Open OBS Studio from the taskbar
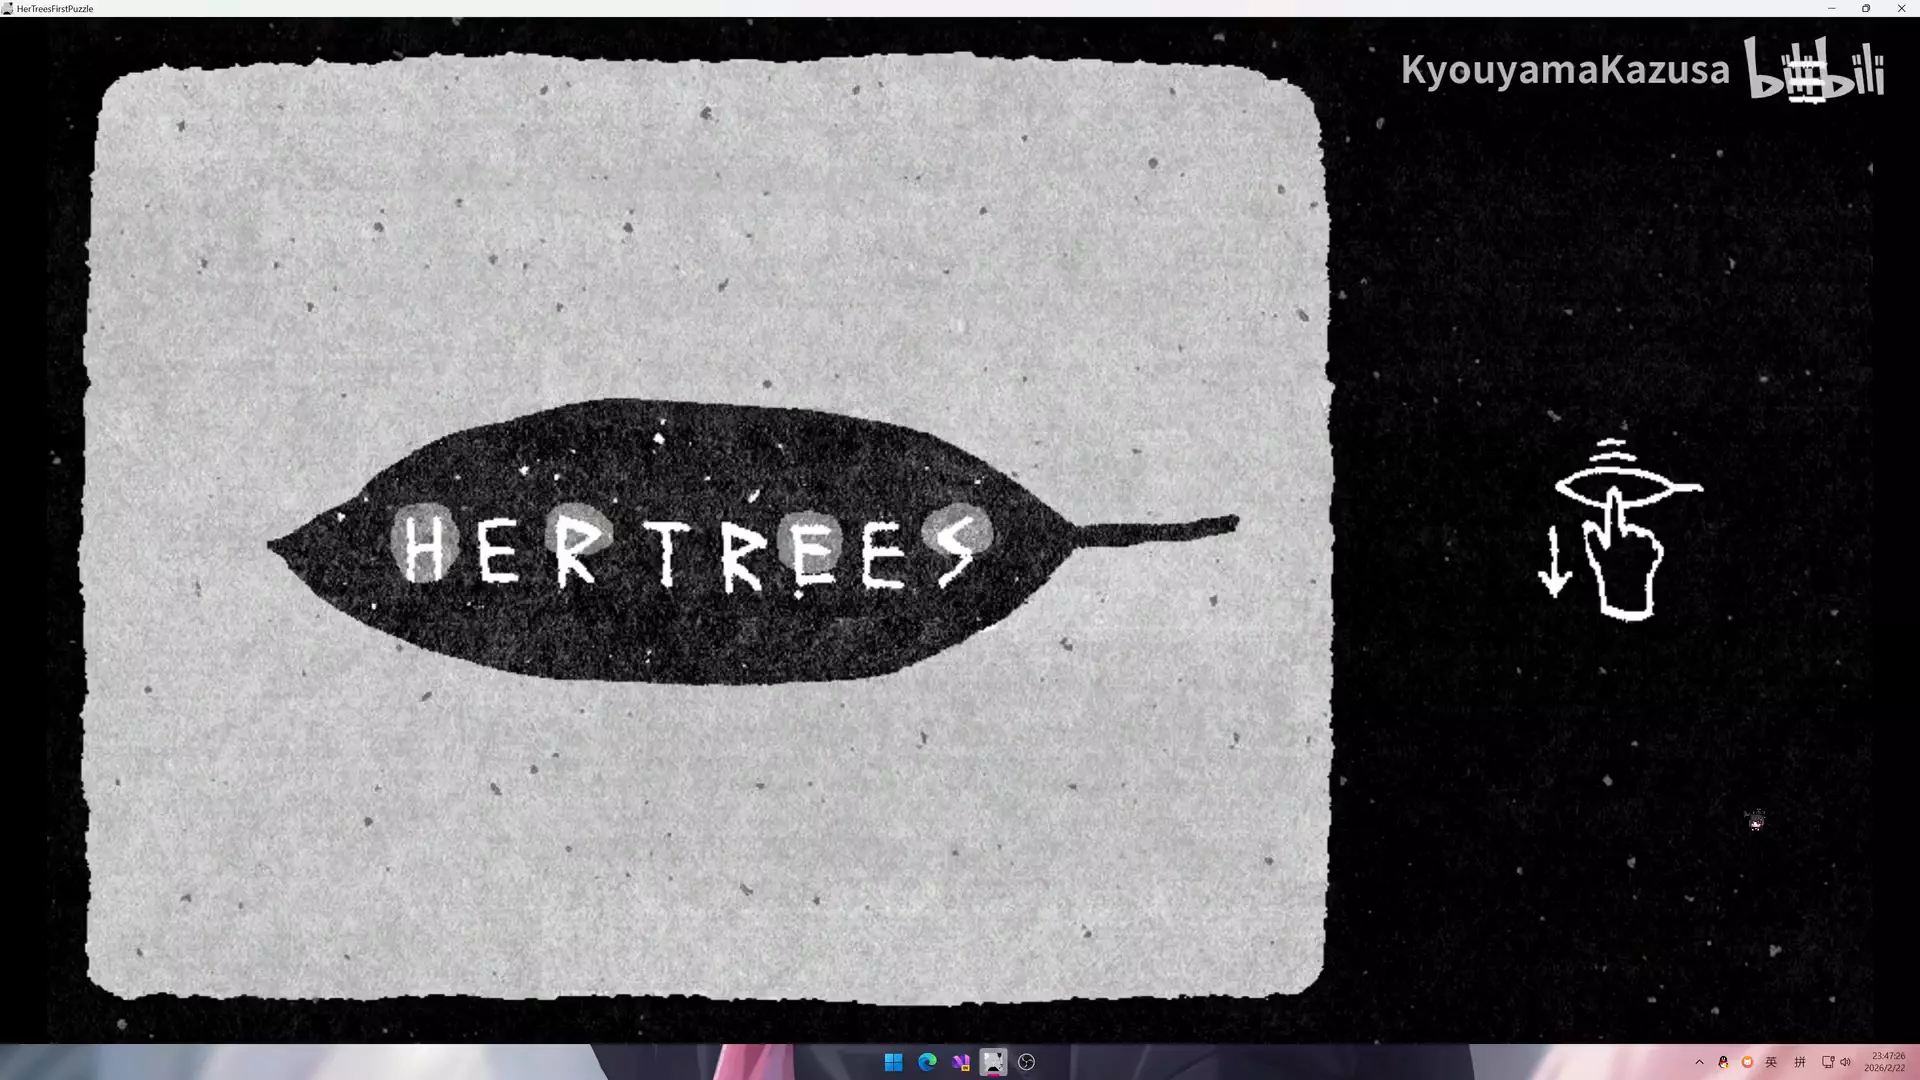Screen dimensions: 1920x1080 click(x=1026, y=1062)
